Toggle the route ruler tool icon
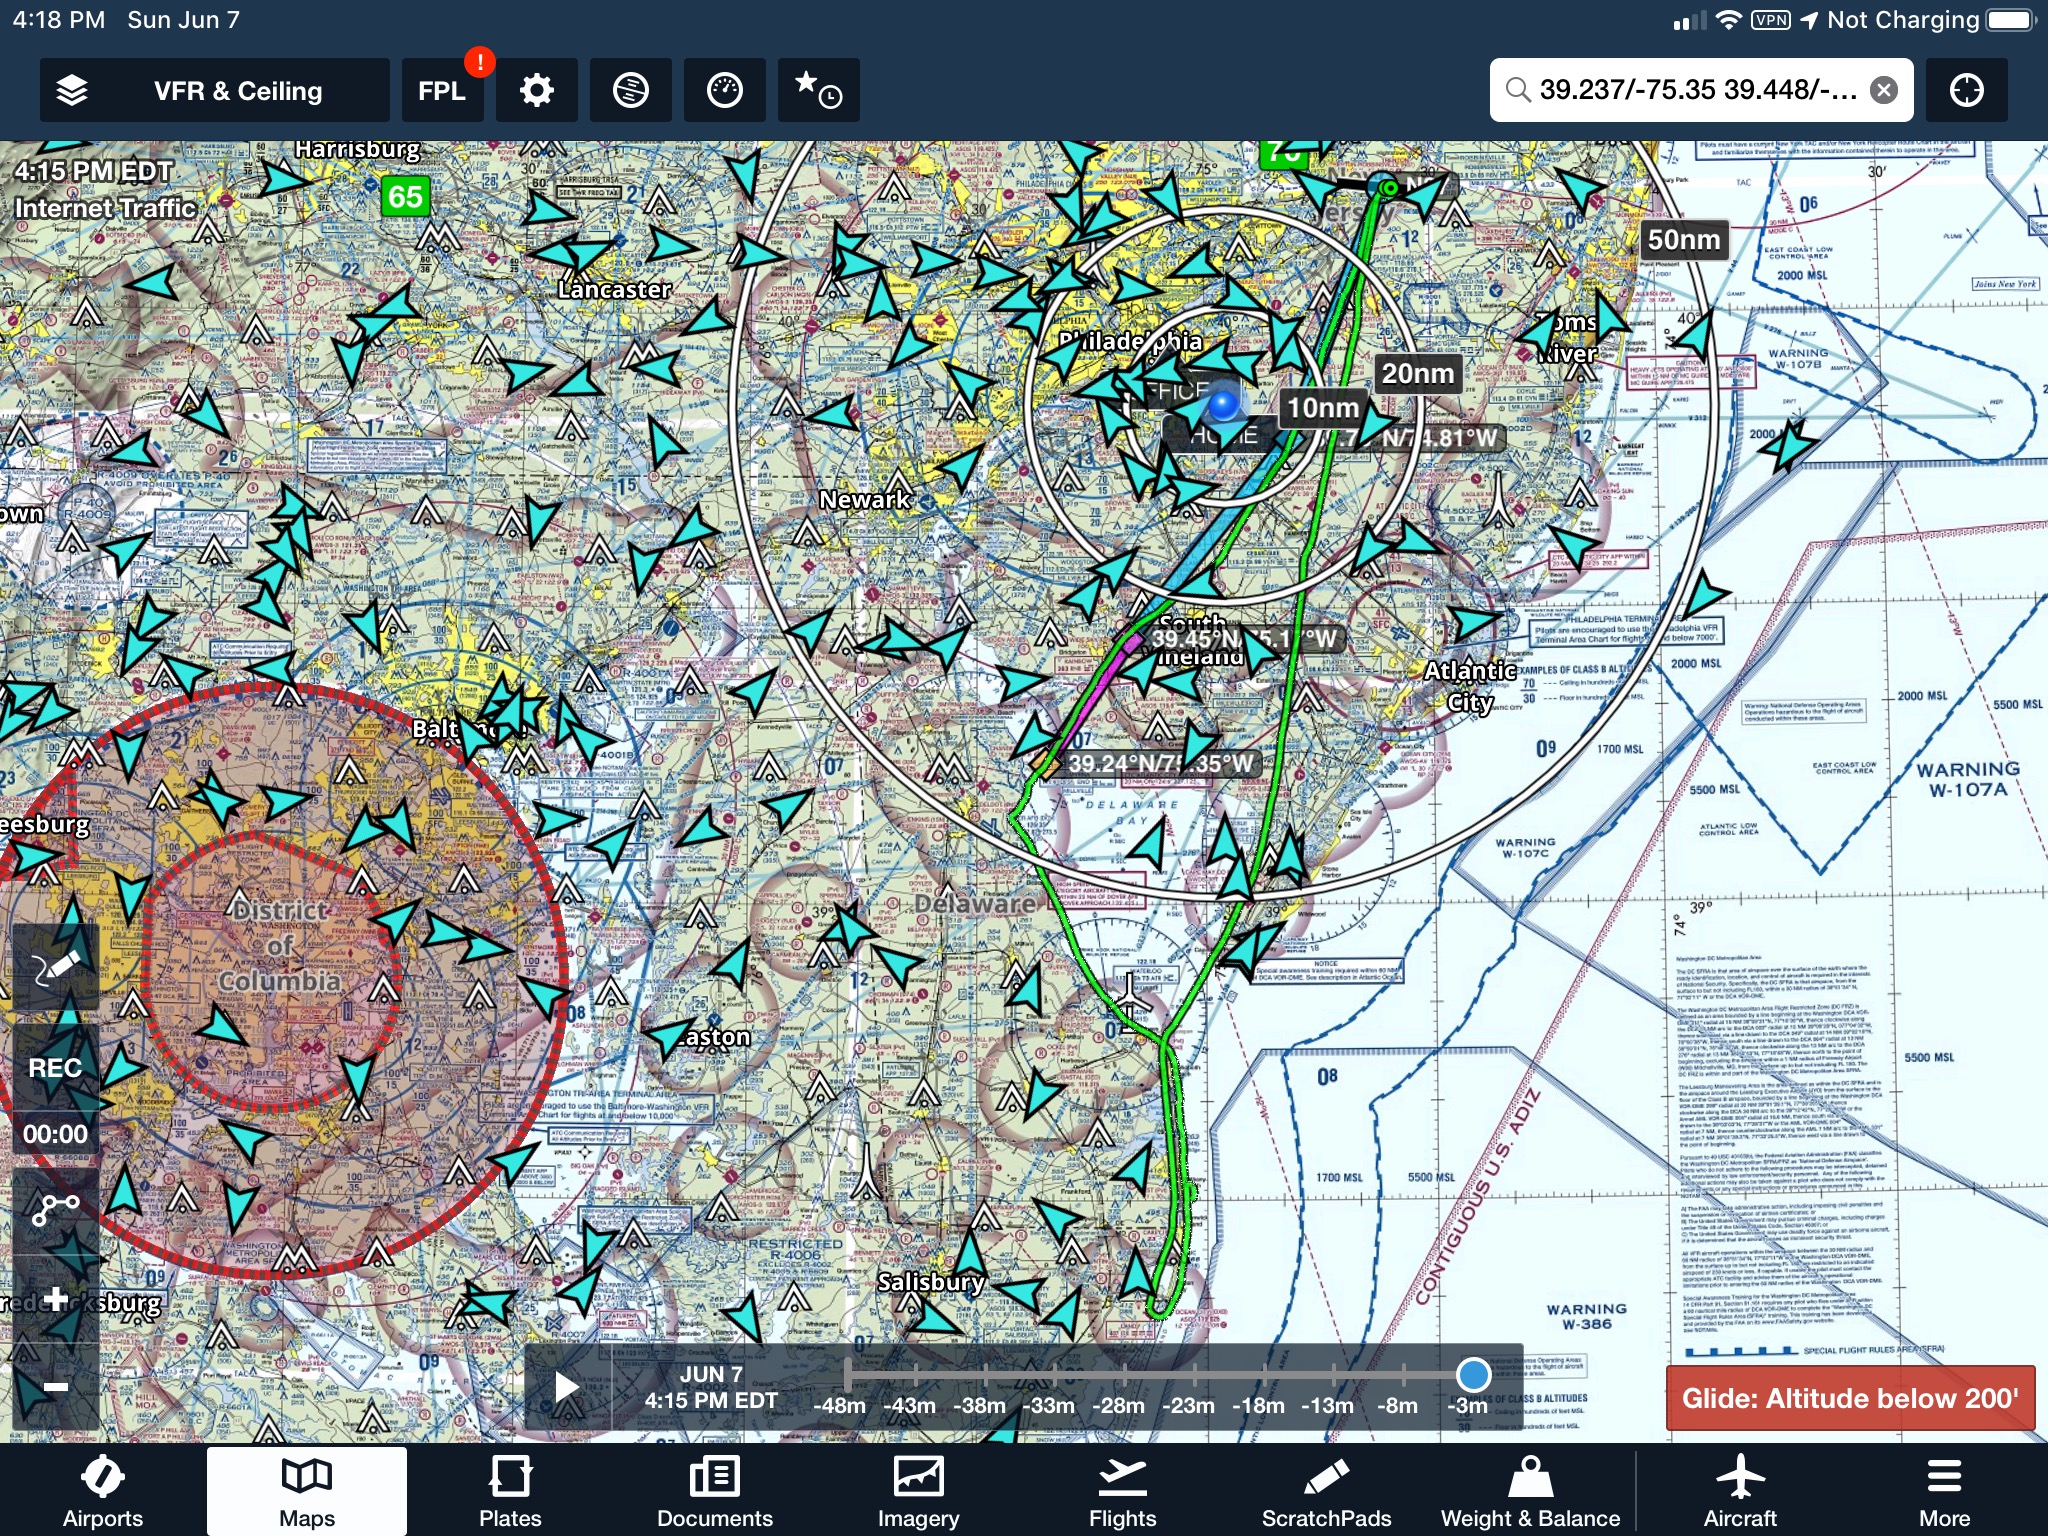 click(56, 1208)
